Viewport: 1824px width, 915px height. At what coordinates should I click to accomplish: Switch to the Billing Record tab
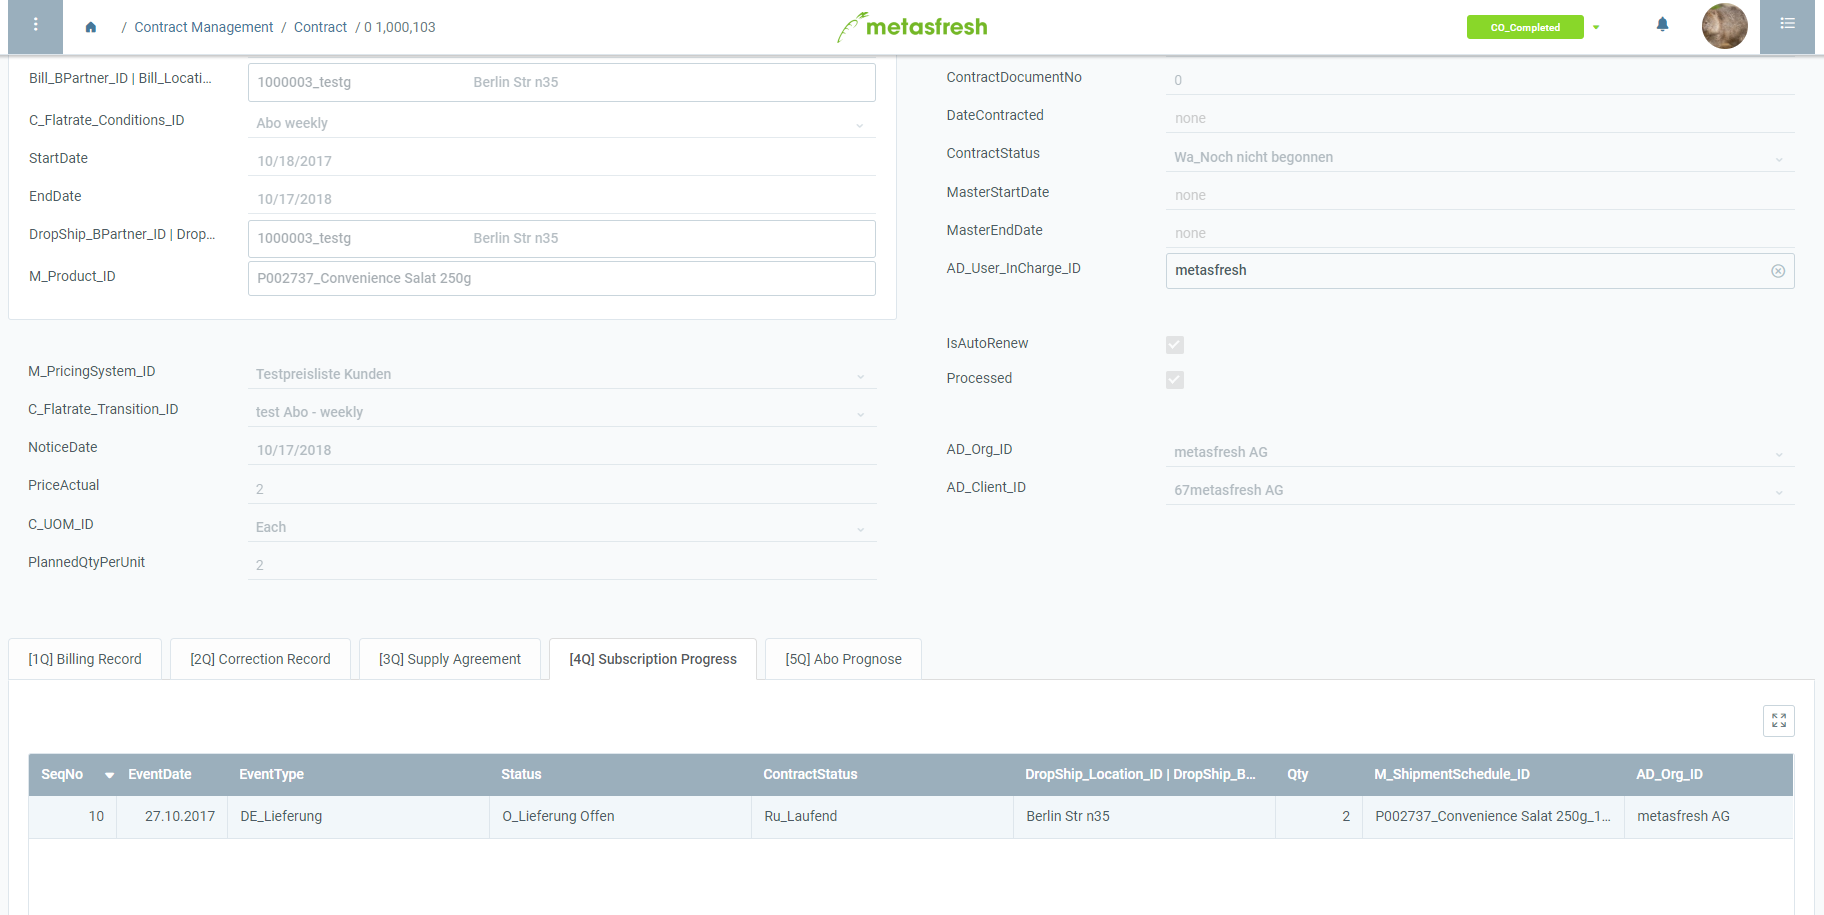click(84, 658)
